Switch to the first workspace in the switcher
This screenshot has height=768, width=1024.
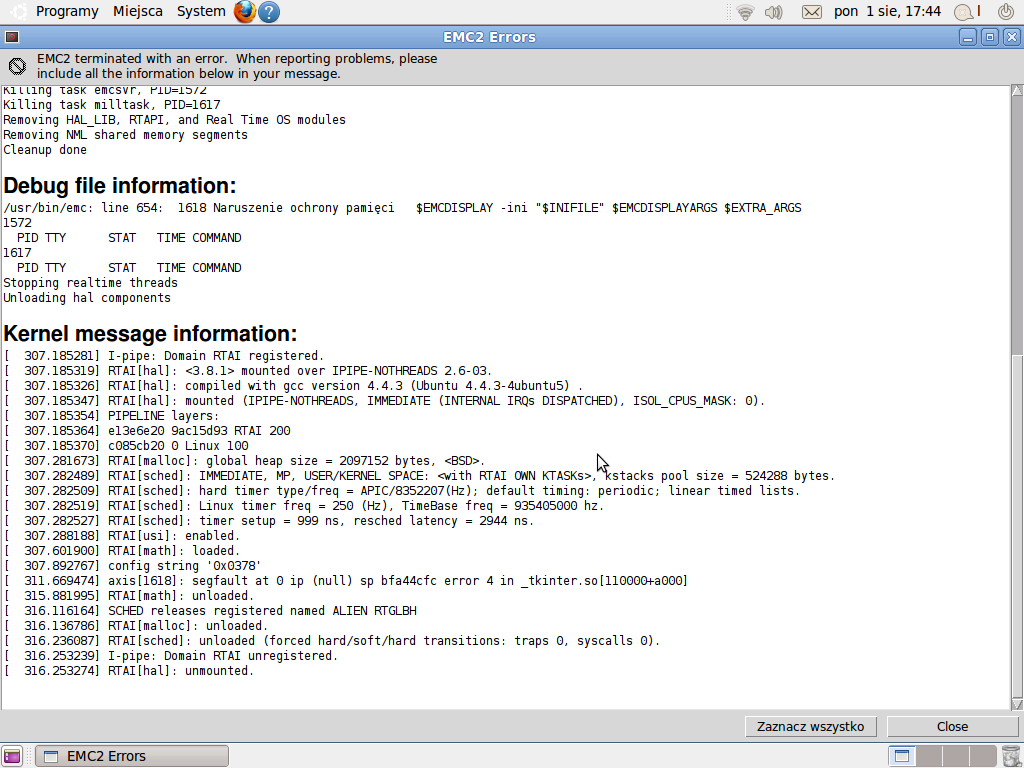pos(902,756)
